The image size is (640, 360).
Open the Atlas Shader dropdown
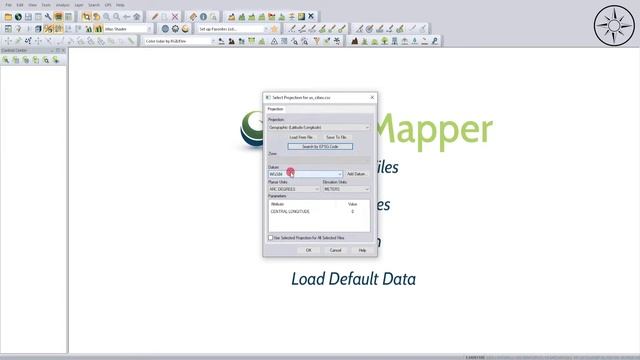(x=128, y=29)
